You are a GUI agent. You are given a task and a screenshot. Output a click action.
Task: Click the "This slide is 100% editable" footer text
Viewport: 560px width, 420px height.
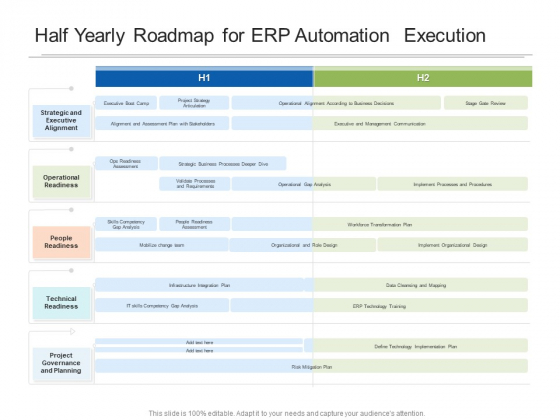287,413
